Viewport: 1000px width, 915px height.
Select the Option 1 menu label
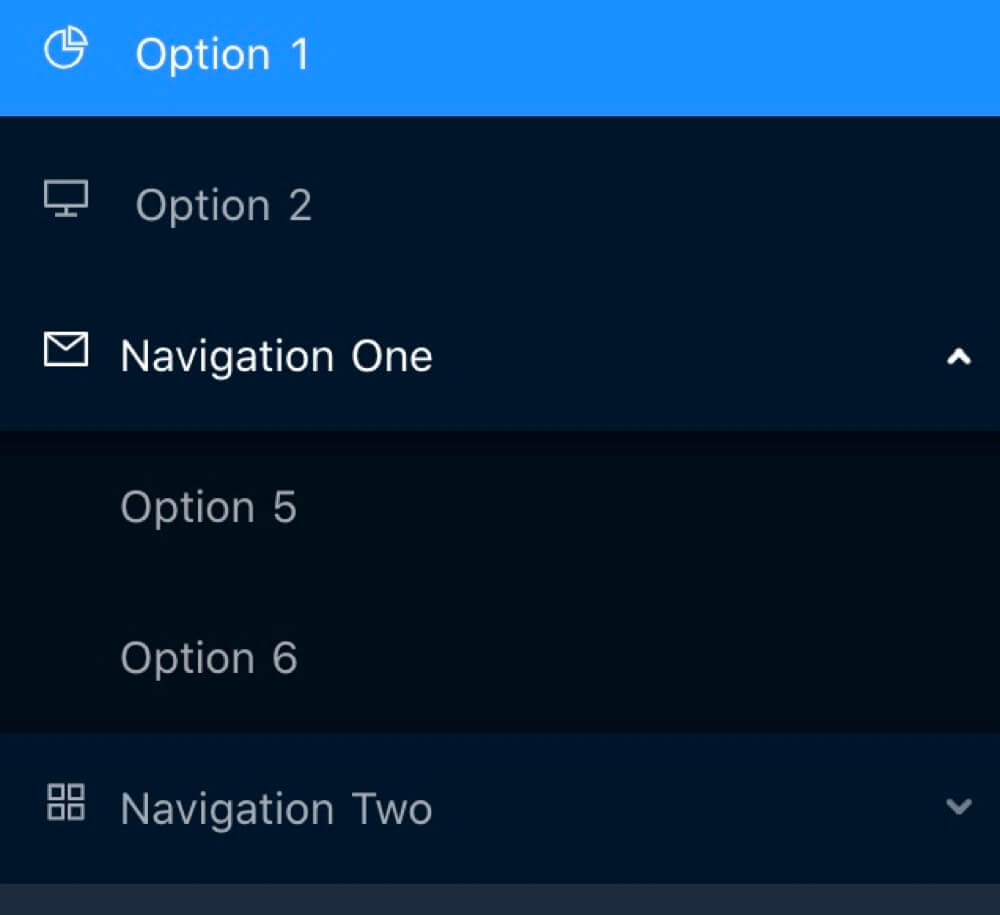(x=222, y=54)
